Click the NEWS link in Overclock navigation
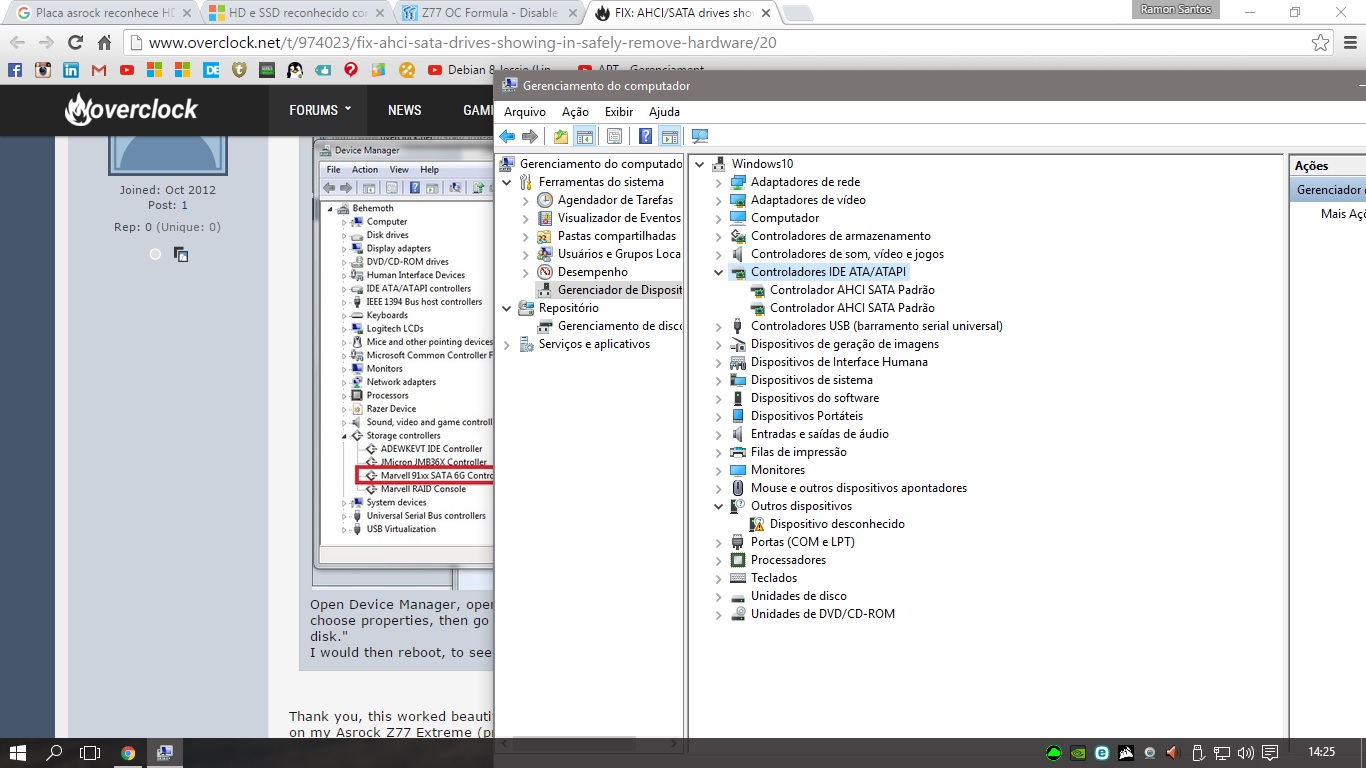The height and width of the screenshot is (768, 1366). (405, 110)
